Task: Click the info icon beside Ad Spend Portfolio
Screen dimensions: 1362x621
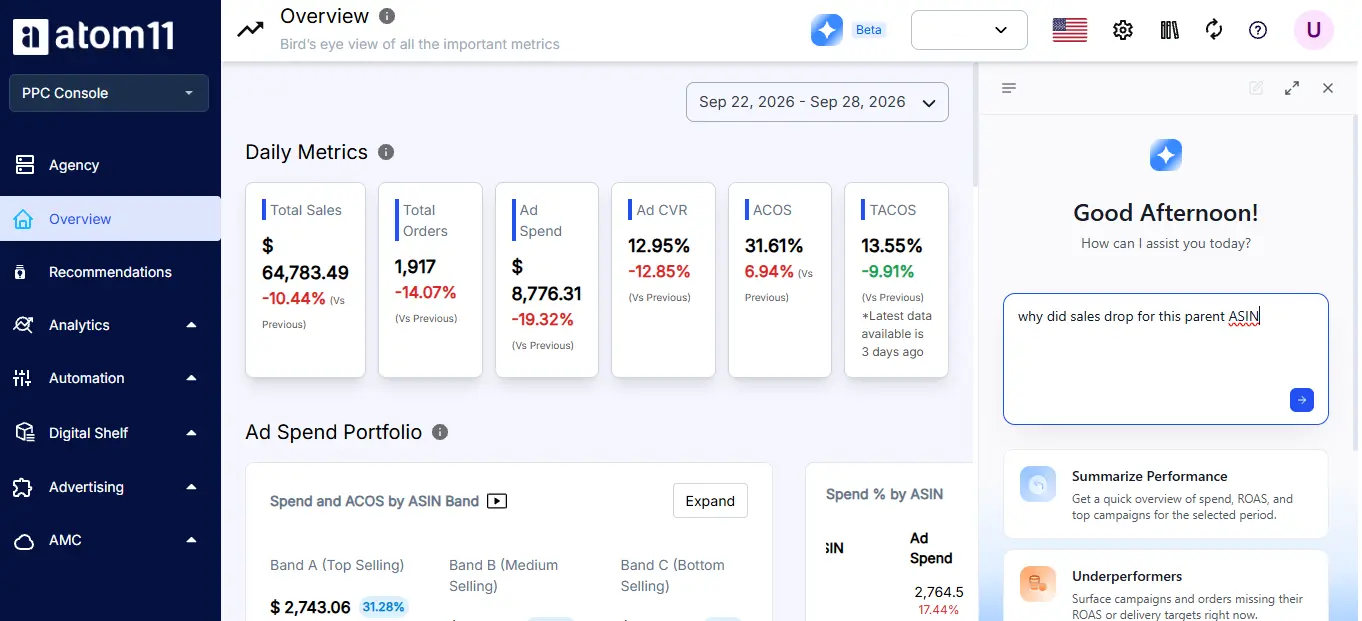Action: pos(440,432)
